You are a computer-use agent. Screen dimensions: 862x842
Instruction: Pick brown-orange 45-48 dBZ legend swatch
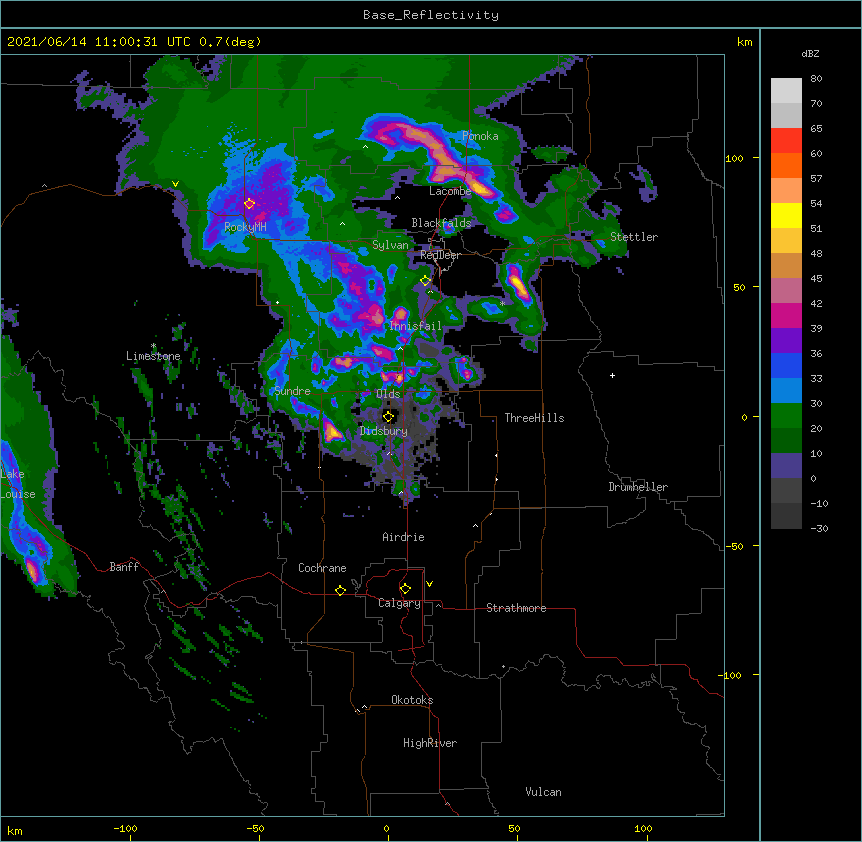click(786, 265)
